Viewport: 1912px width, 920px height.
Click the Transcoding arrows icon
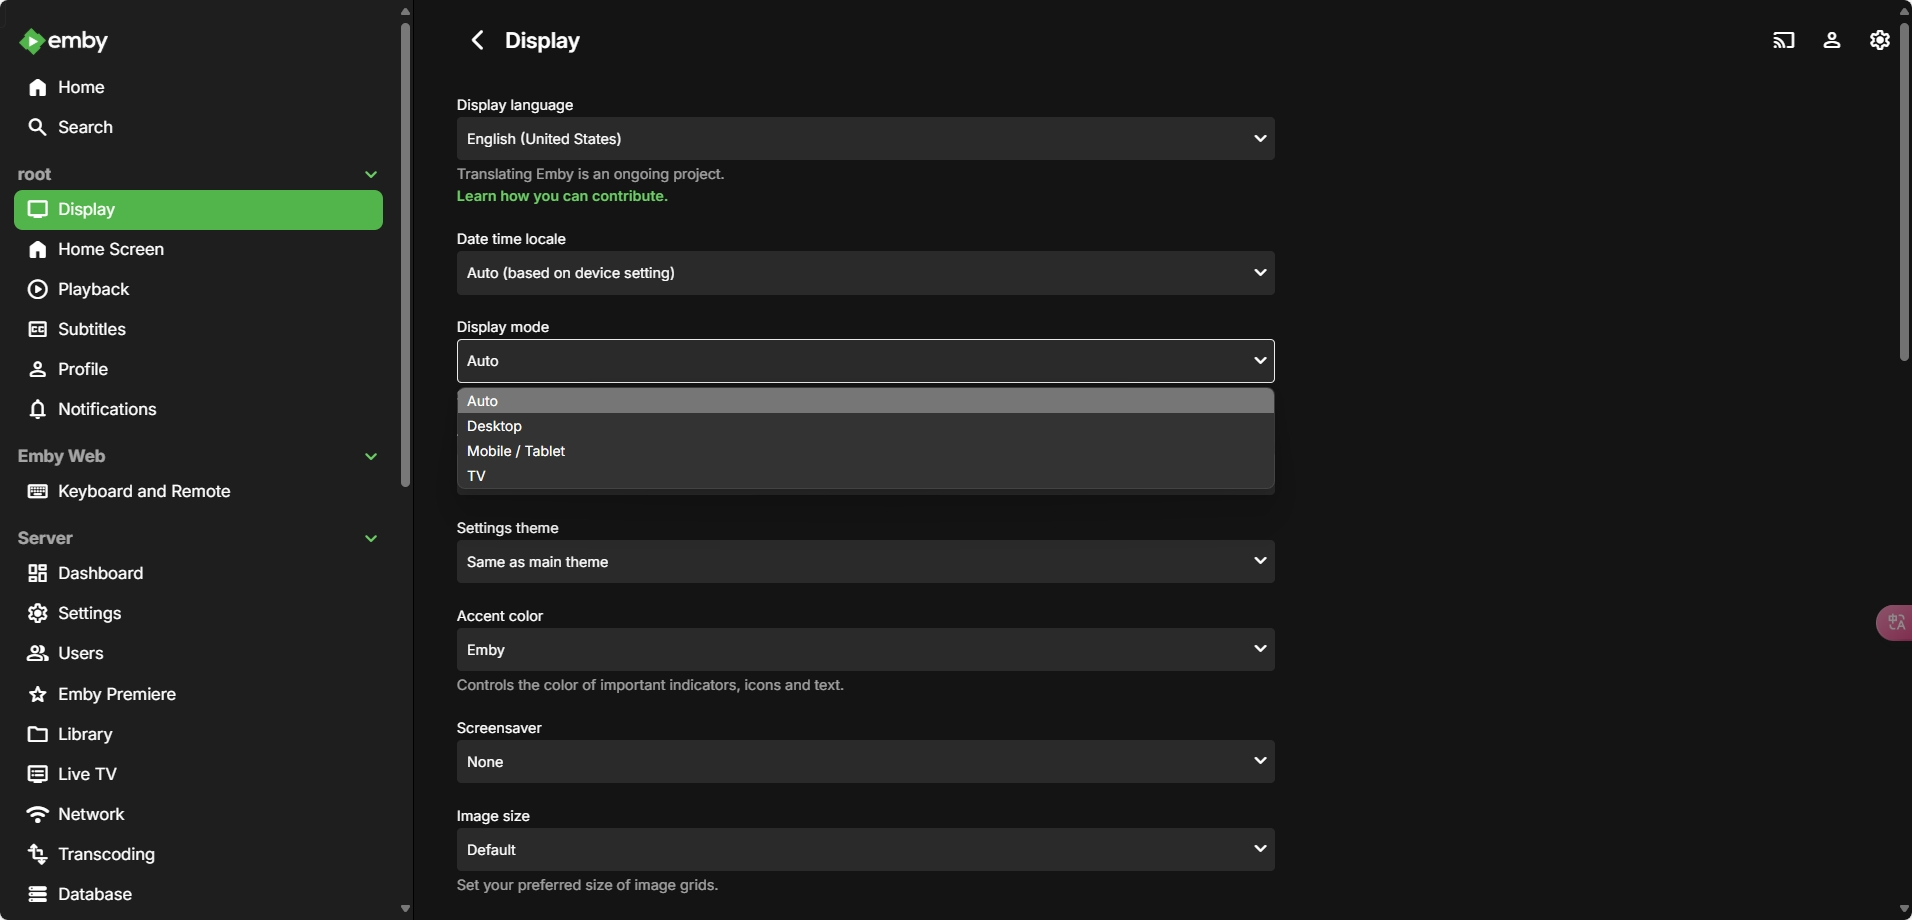pyautogui.click(x=38, y=855)
